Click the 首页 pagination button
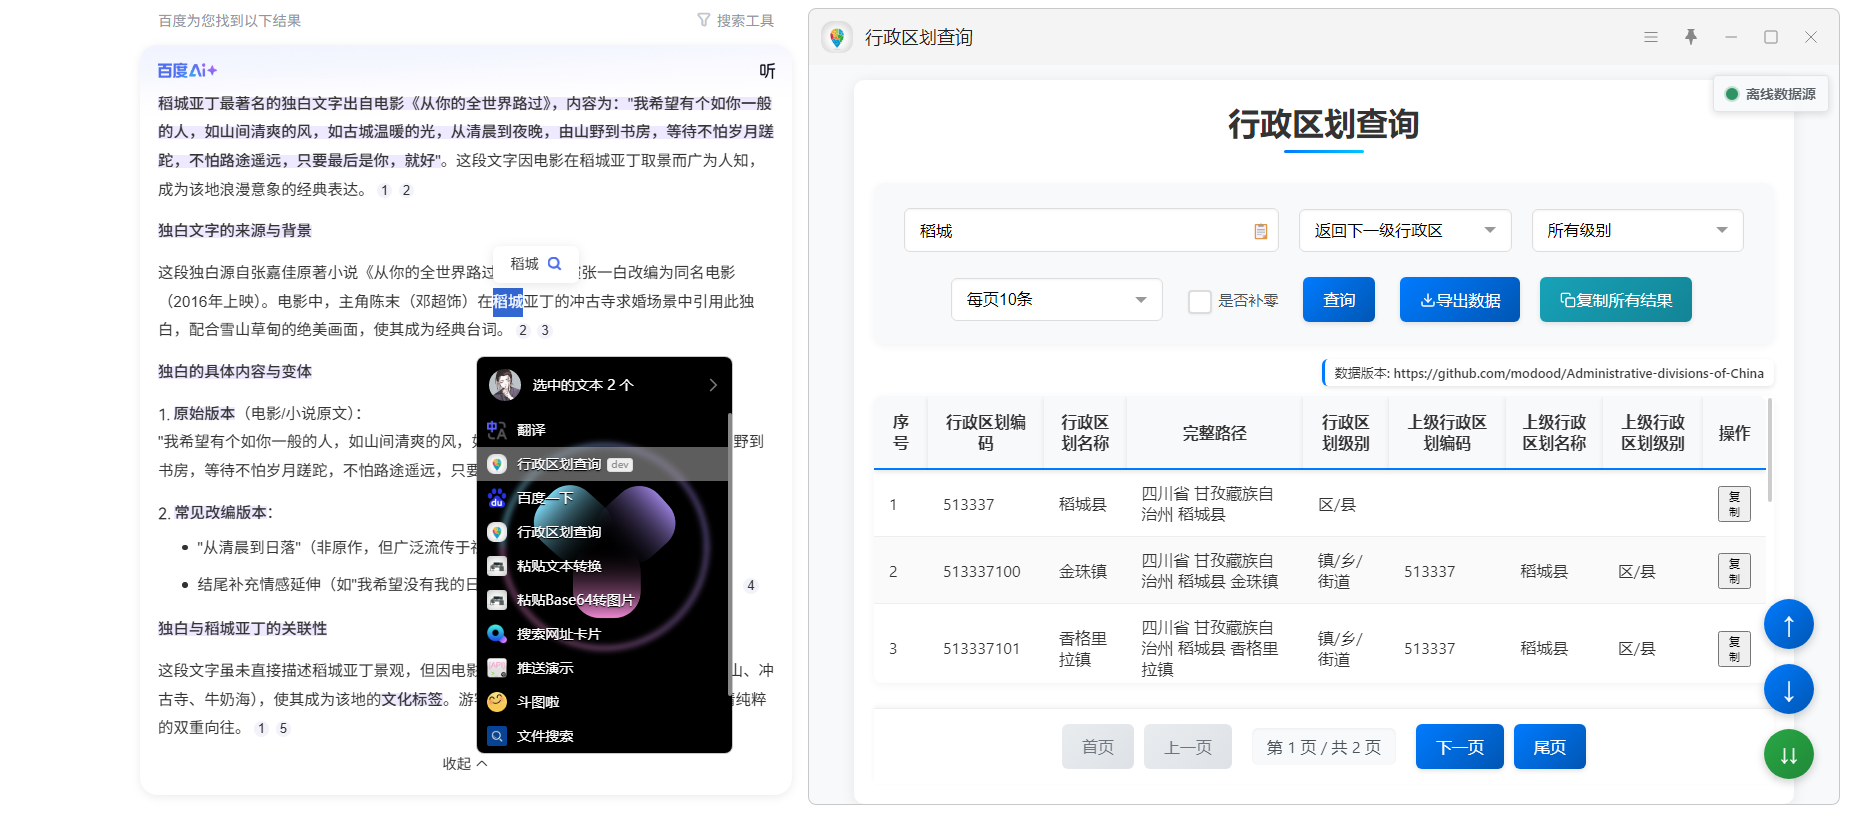The width and height of the screenshot is (1864, 815). tap(1098, 747)
